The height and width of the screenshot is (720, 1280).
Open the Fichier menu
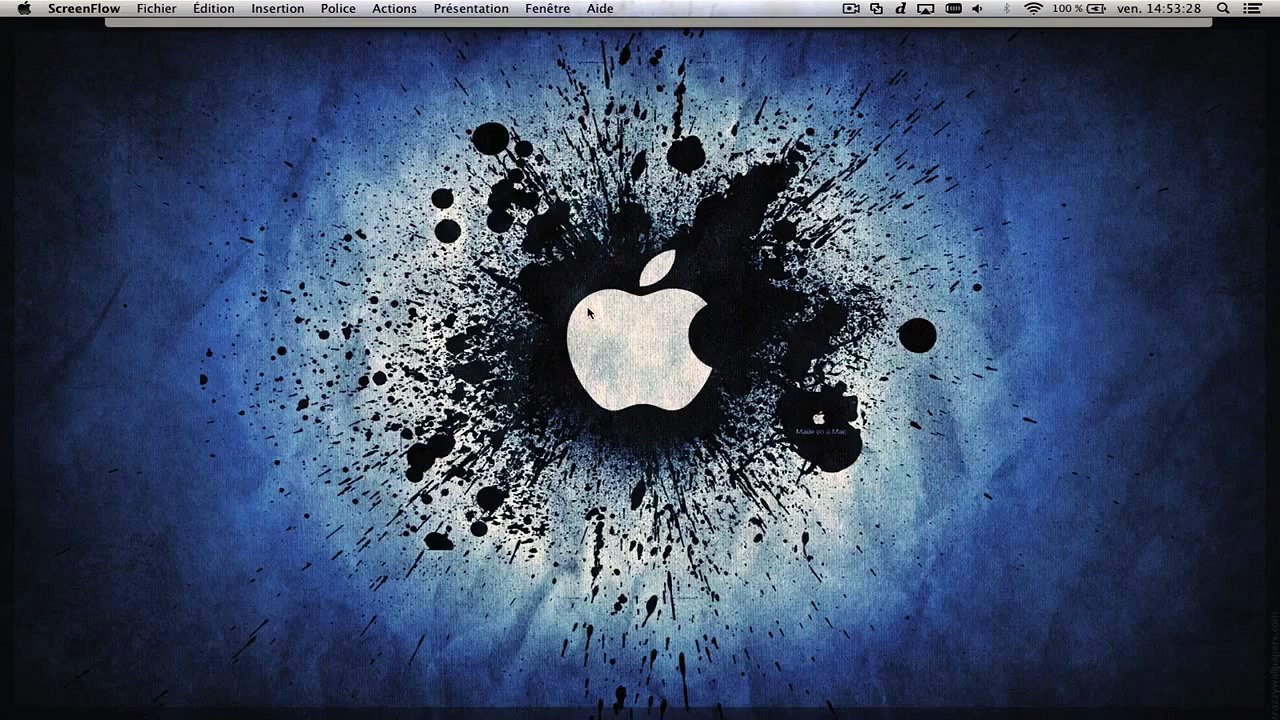click(x=157, y=8)
